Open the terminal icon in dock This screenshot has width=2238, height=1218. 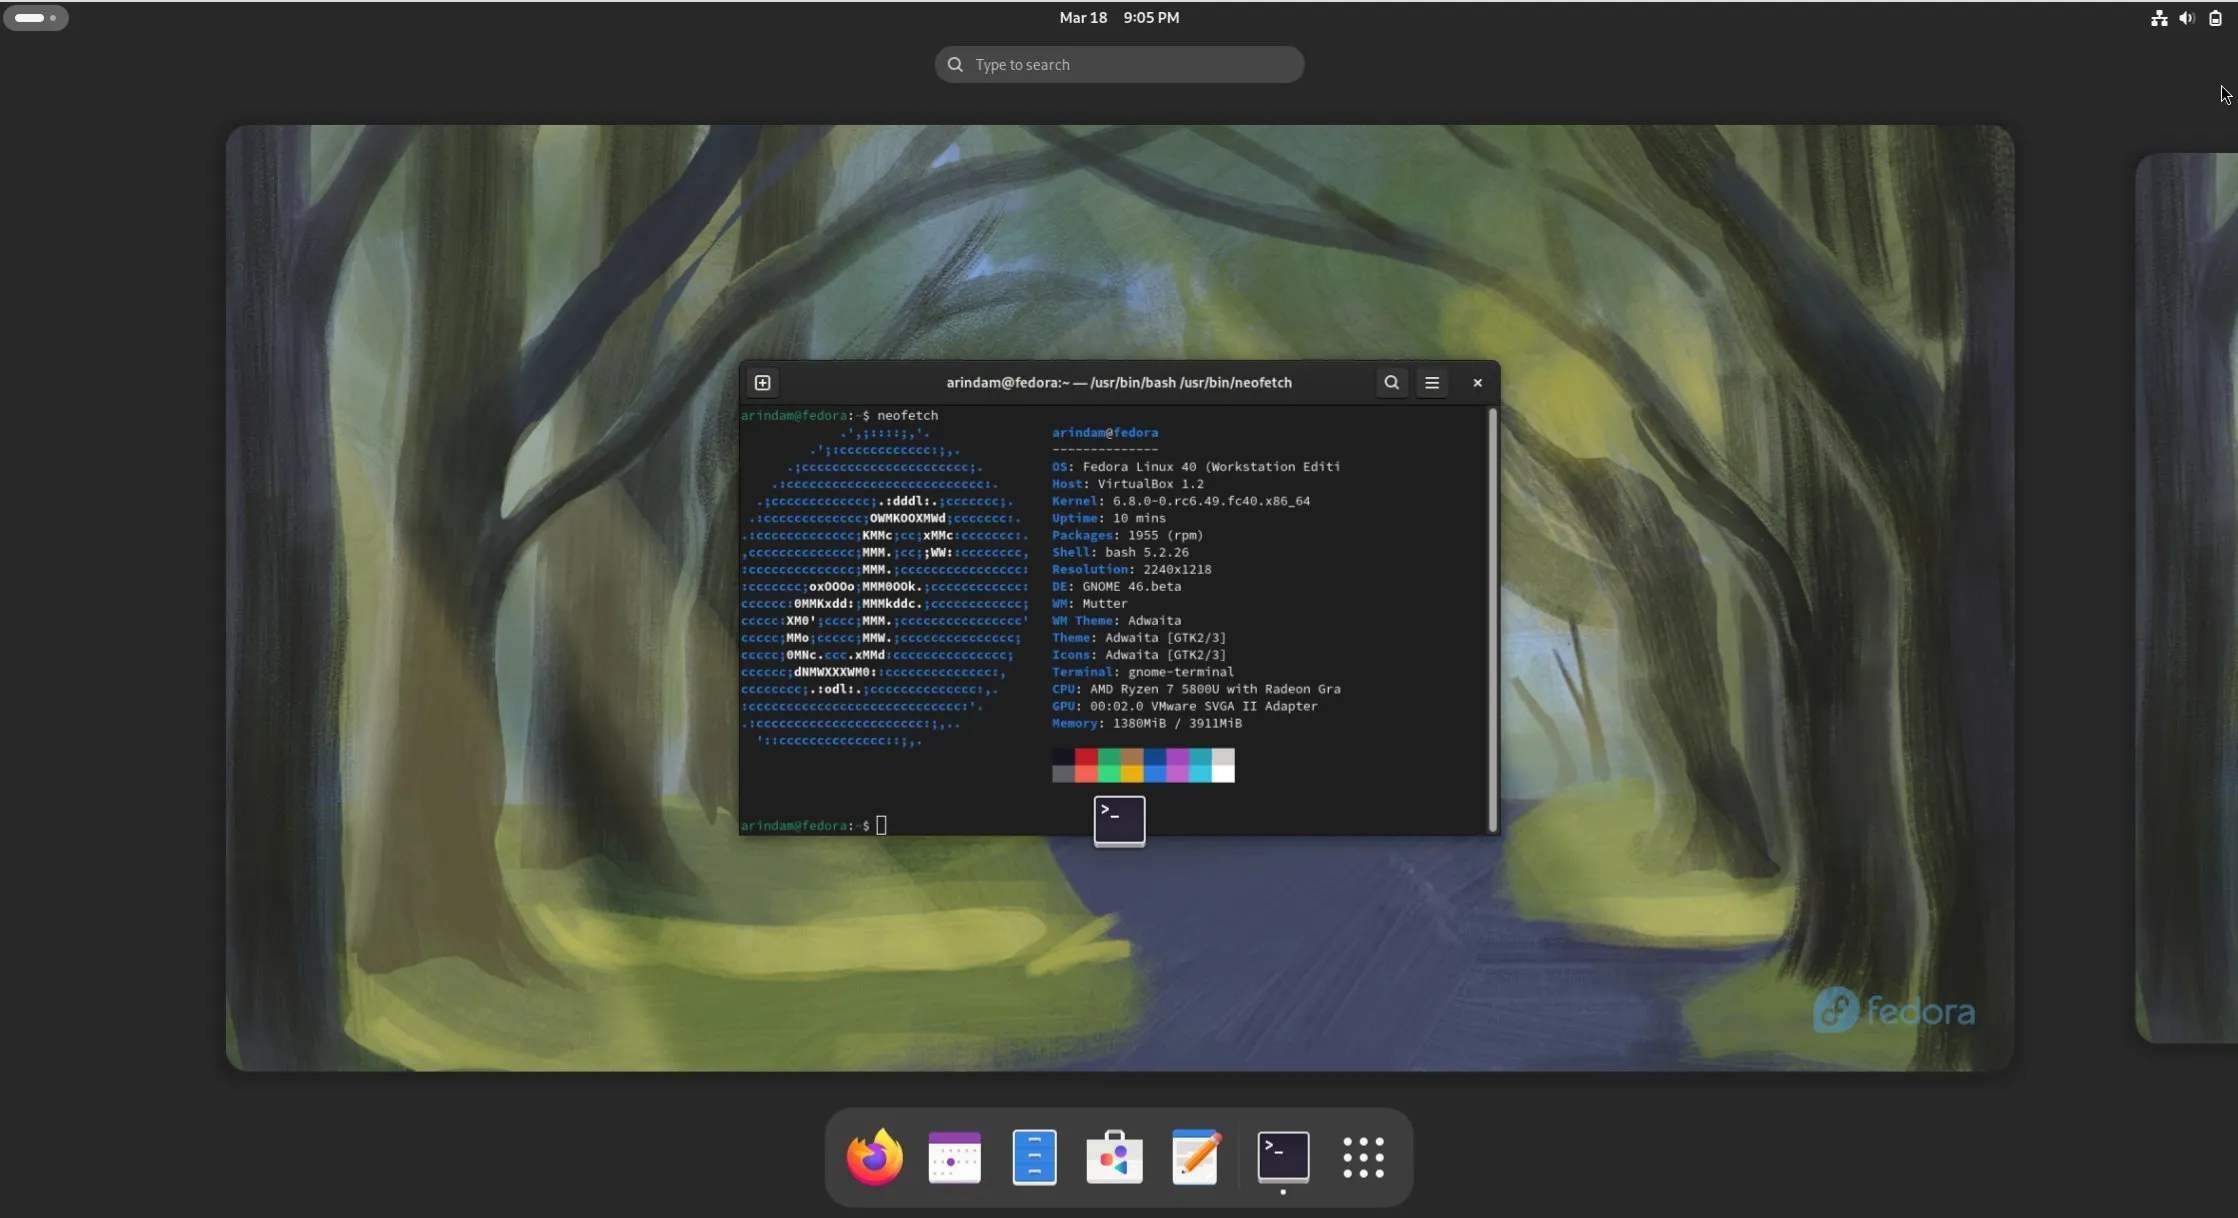point(1282,1156)
